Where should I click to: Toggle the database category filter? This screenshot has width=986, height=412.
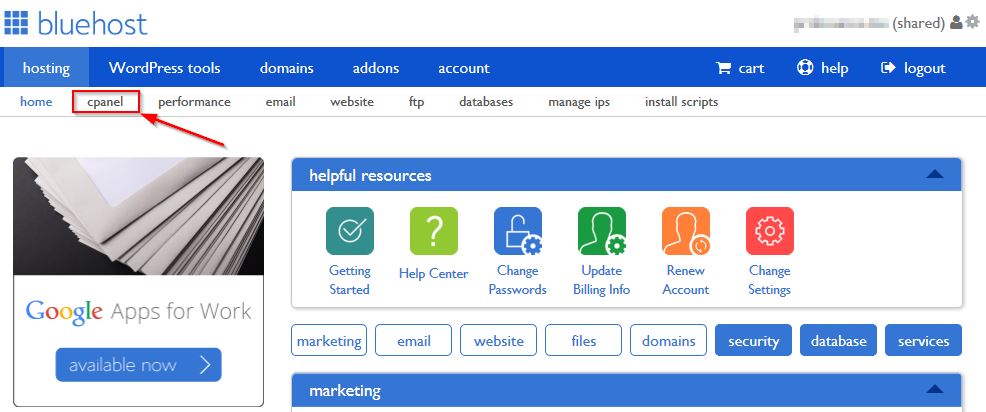pyautogui.click(x=838, y=340)
